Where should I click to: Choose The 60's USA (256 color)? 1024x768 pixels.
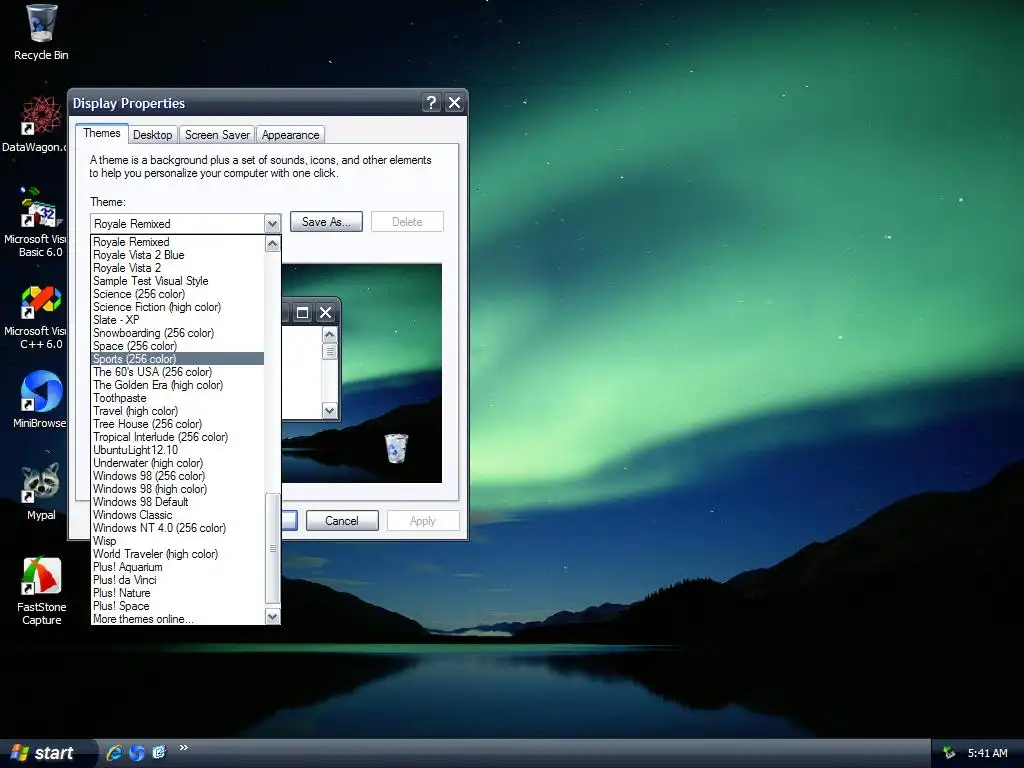coord(178,372)
